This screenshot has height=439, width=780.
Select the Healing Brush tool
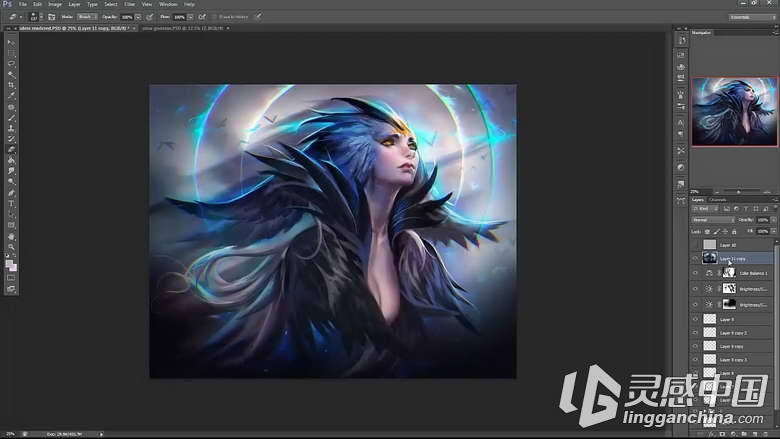11,107
